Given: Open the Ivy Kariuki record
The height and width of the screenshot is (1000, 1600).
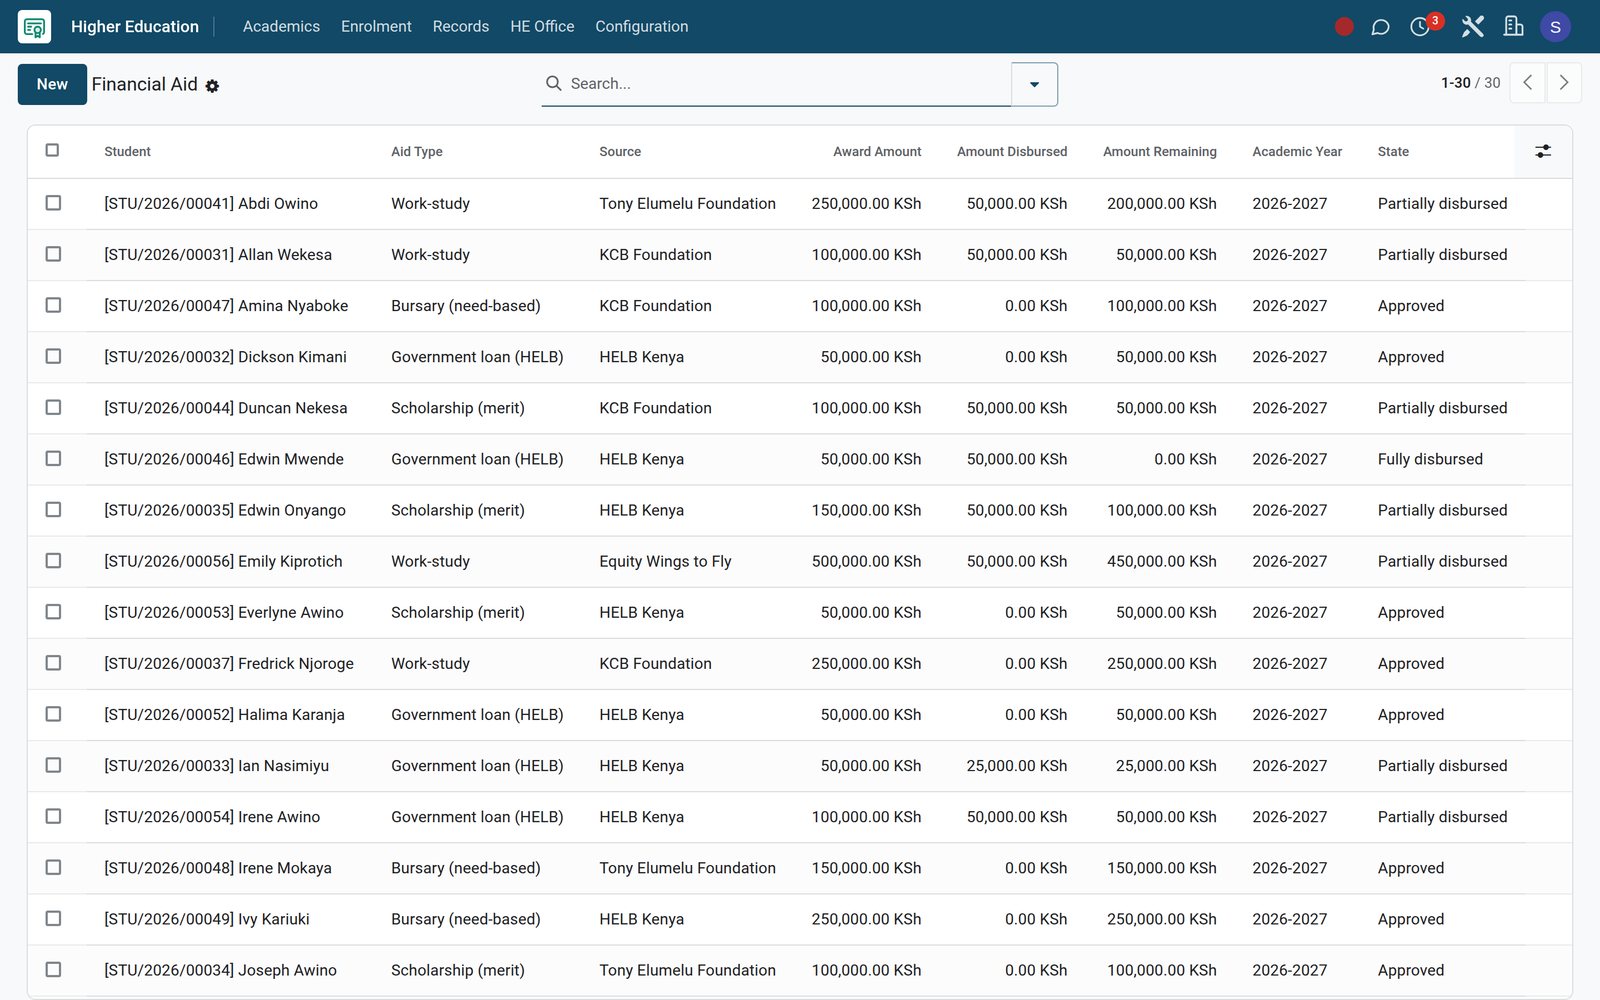Looking at the screenshot, I should [207, 919].
